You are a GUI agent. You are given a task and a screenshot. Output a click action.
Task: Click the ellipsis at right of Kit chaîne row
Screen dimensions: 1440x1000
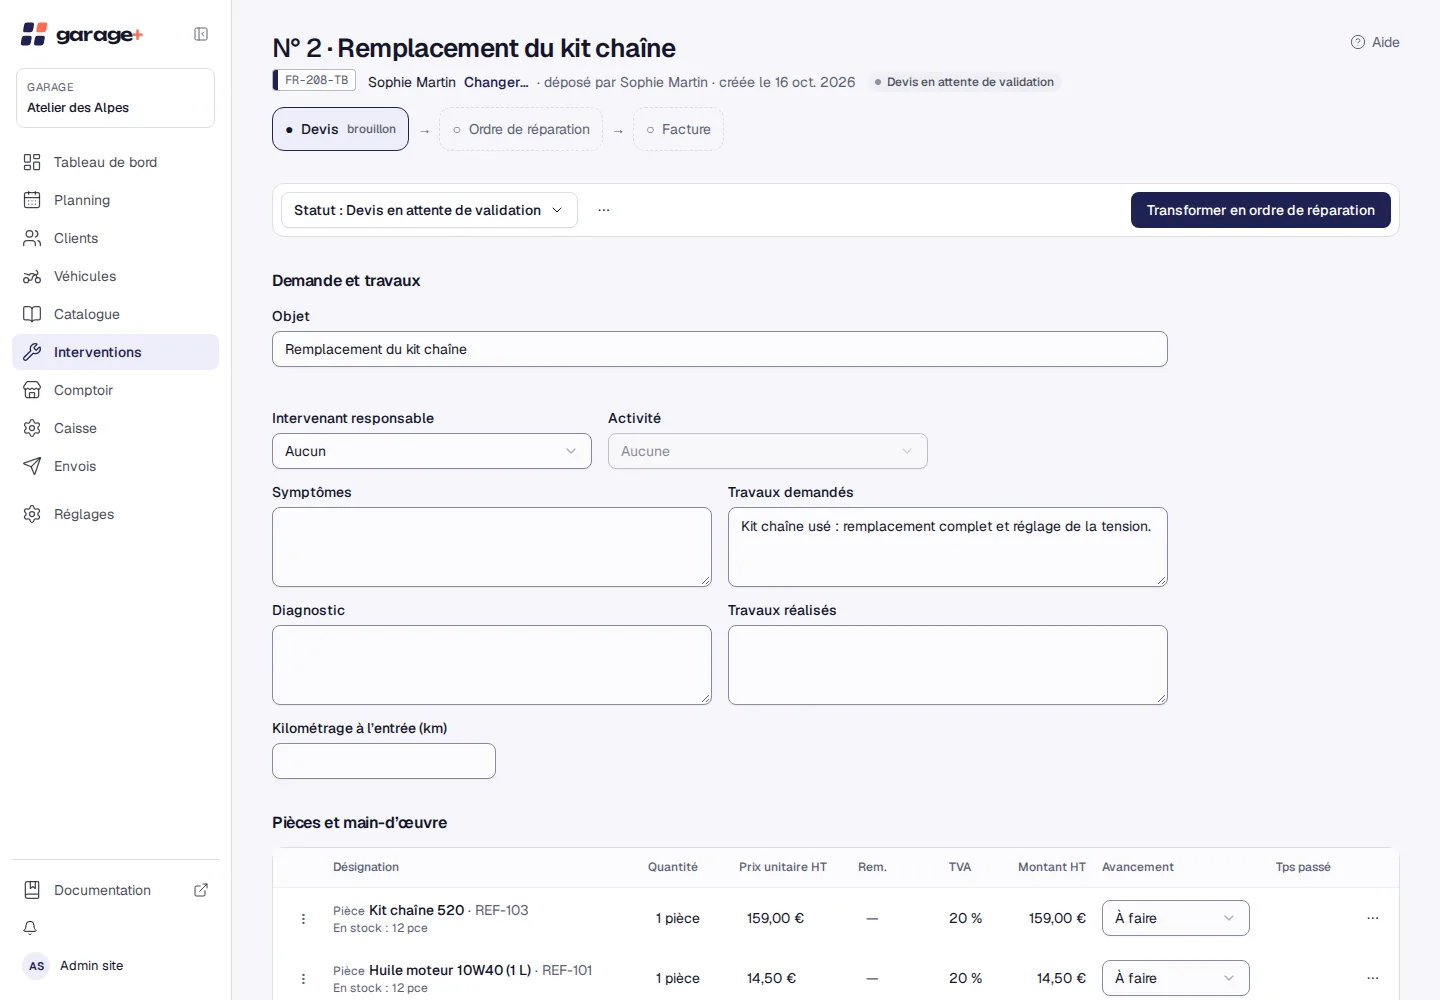click(1373, 918)
